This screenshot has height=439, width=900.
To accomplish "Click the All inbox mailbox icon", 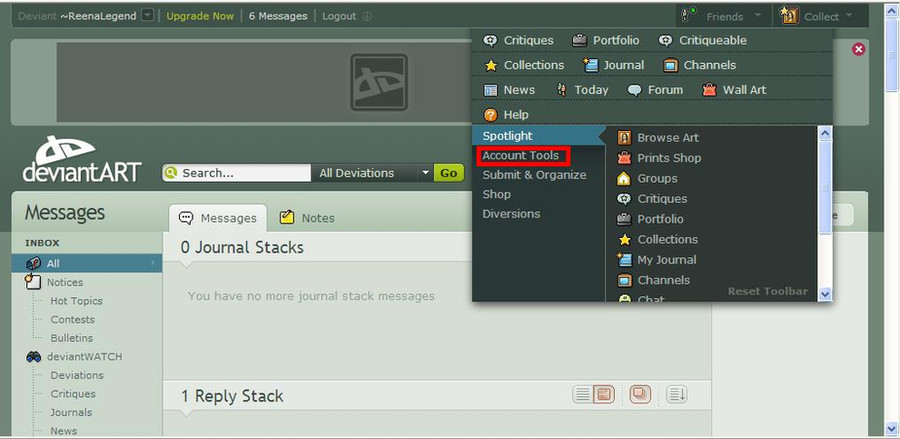I will click(x=34, y=263).
